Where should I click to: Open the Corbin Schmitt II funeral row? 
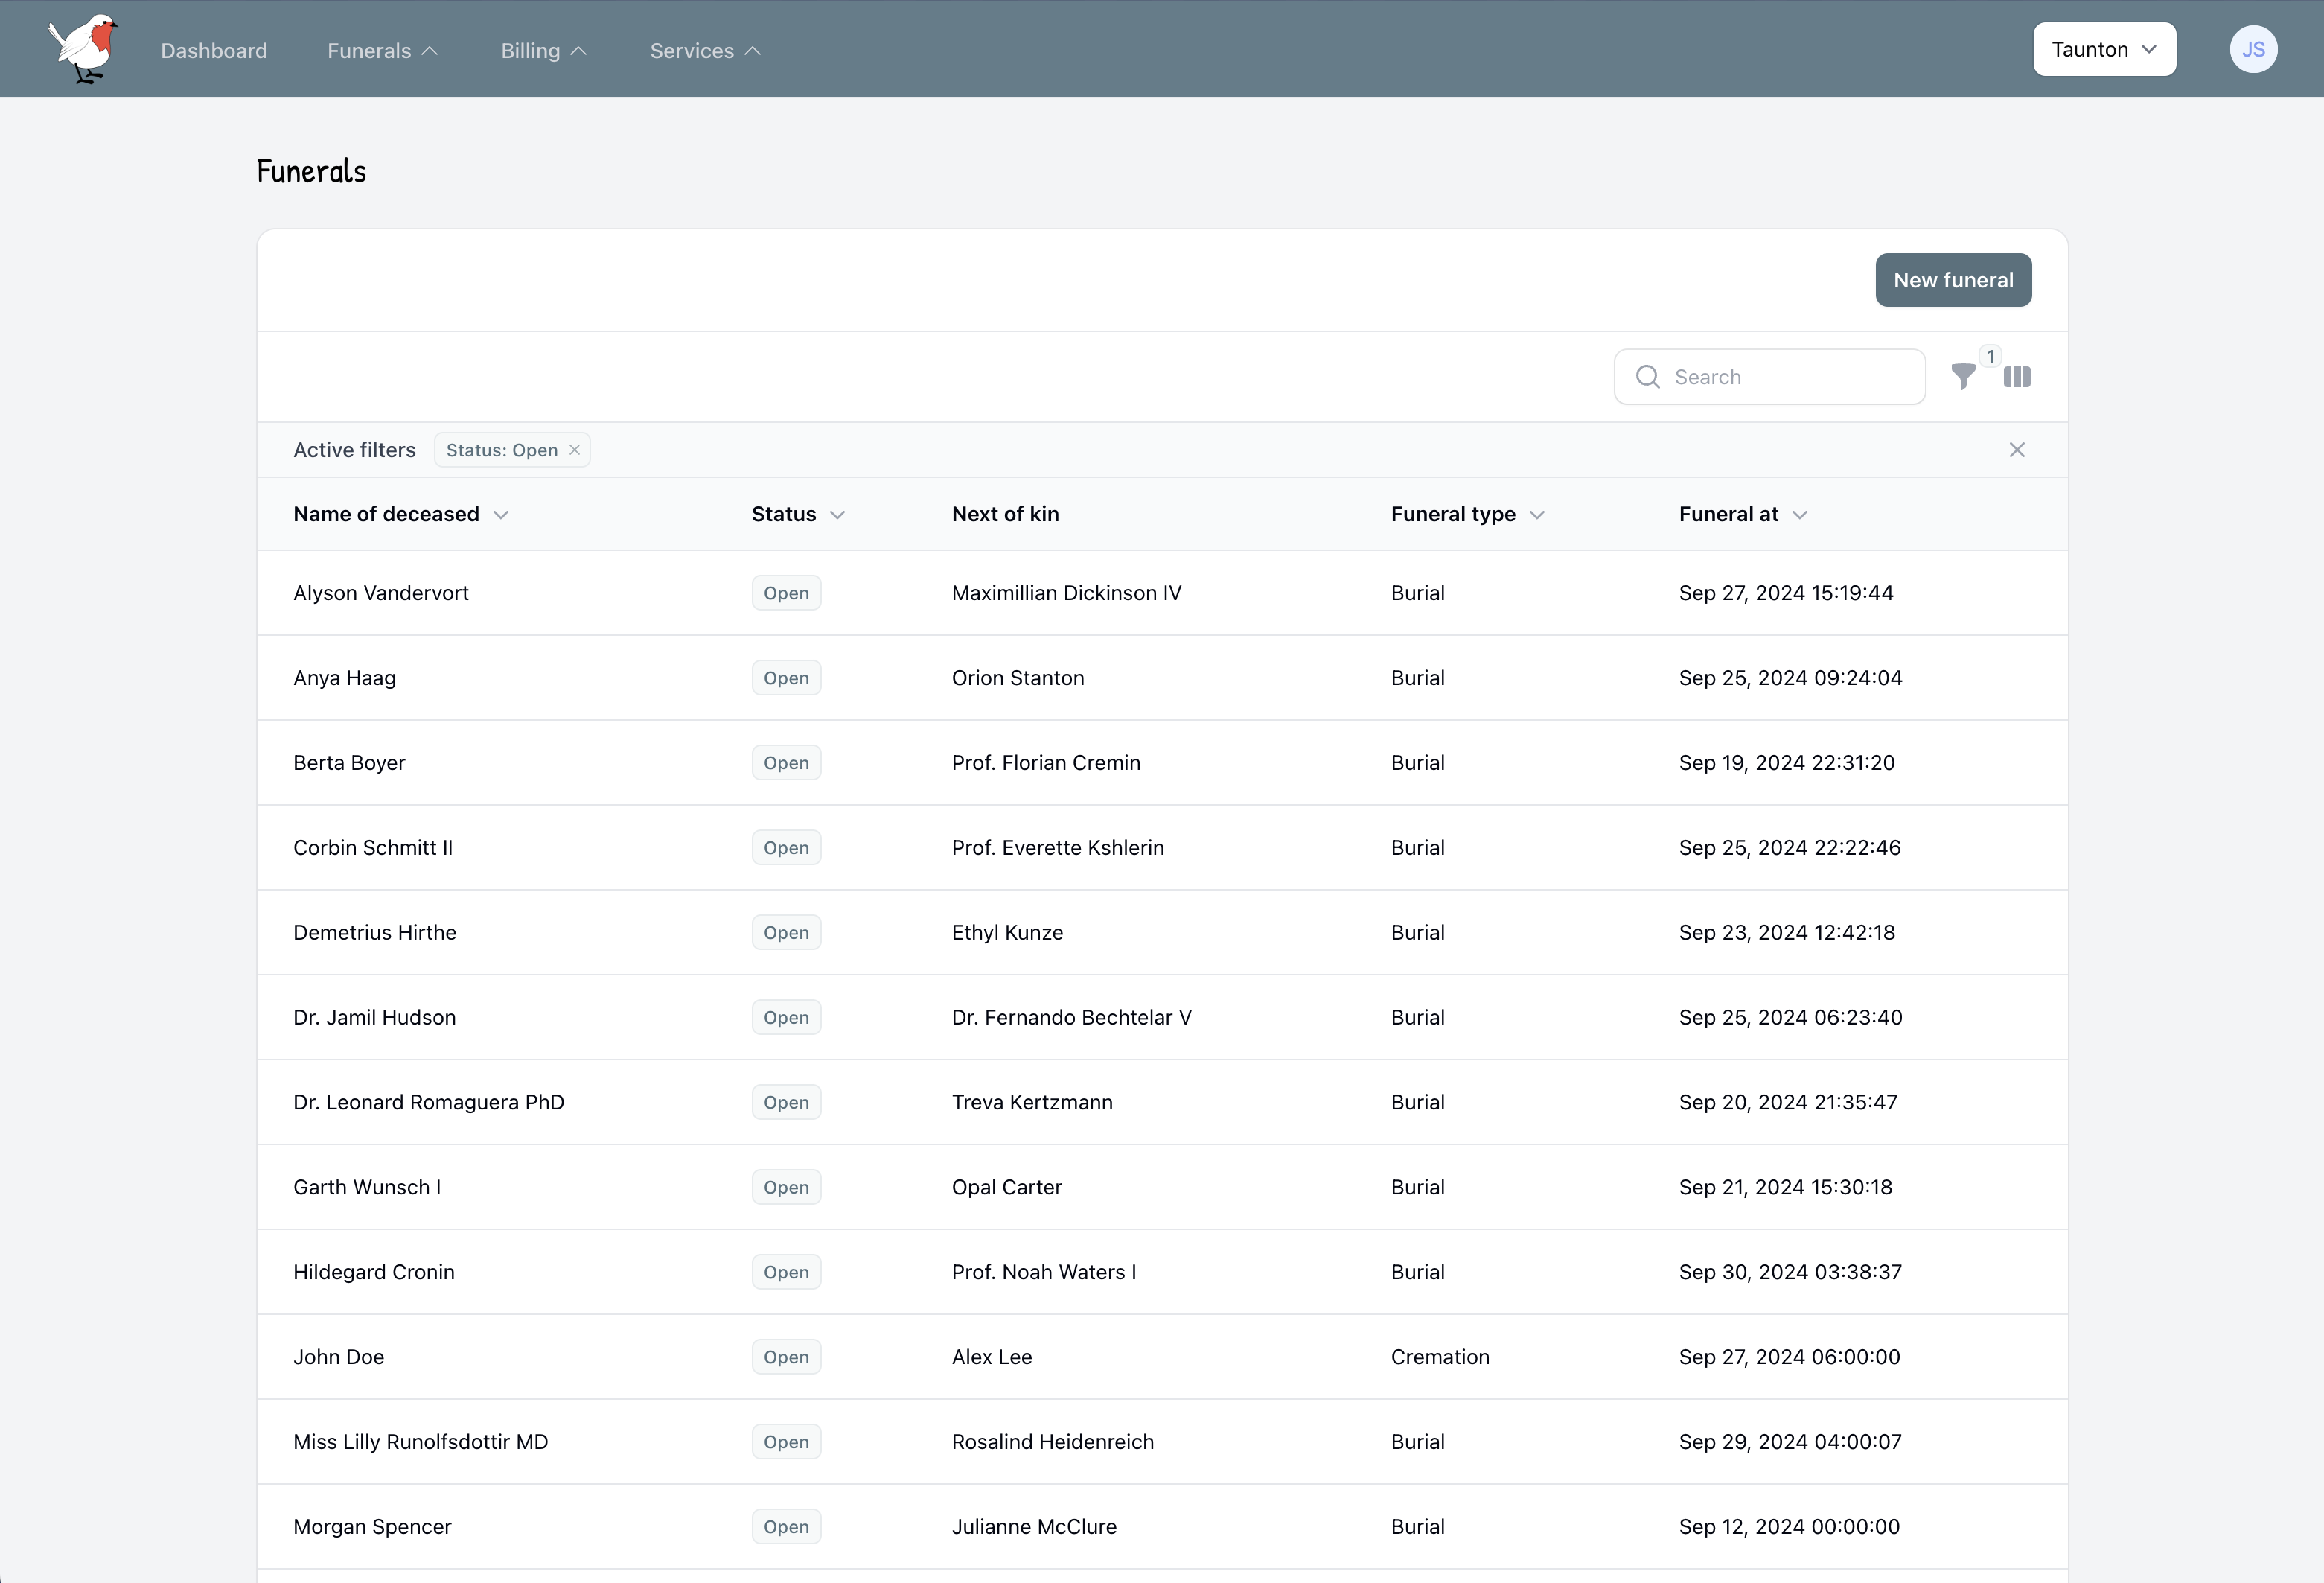pos(1162,848)
